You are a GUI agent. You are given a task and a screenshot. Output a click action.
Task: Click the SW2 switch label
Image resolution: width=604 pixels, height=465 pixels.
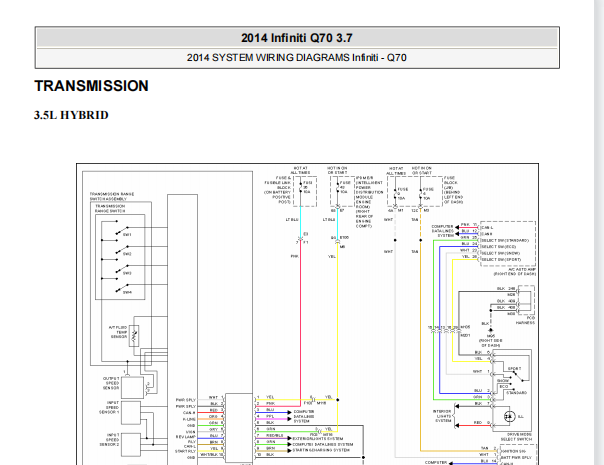(127, 254)
